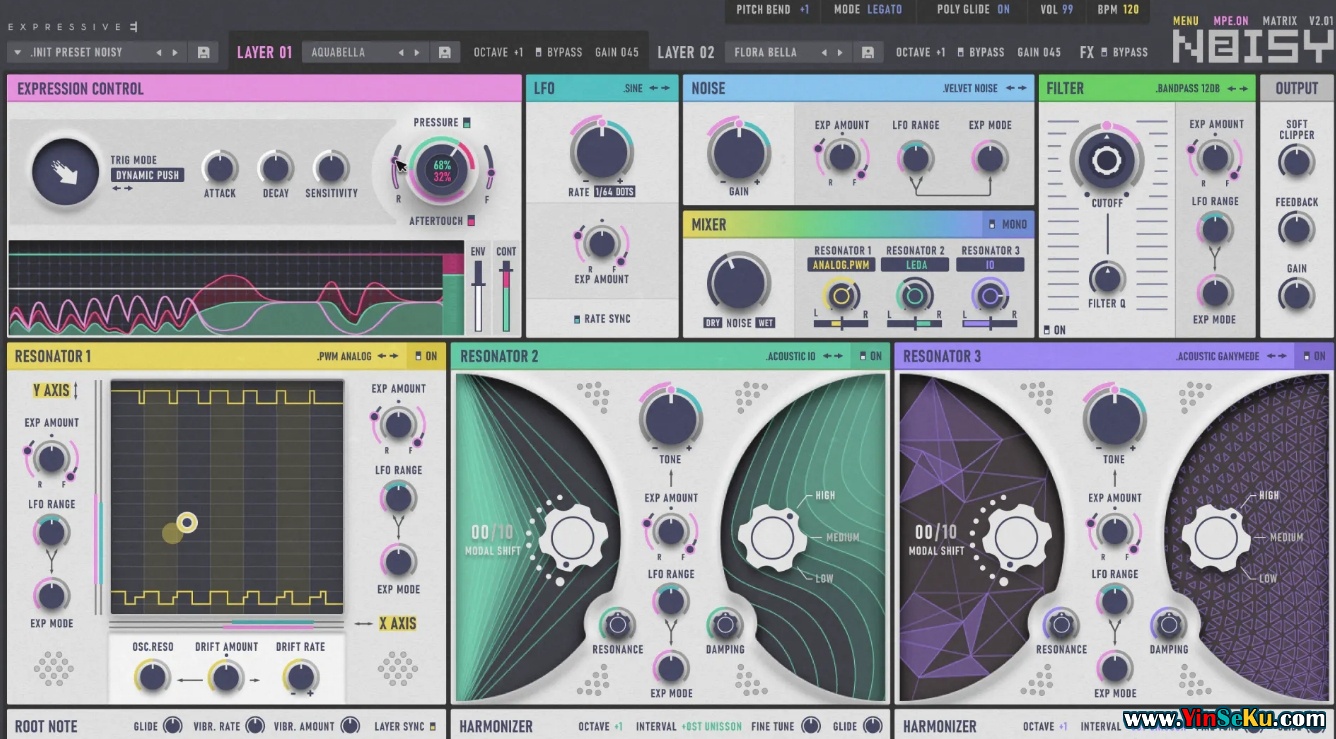Click the filter Cutoff knob
The image size is (1336, 739).
1107,160
